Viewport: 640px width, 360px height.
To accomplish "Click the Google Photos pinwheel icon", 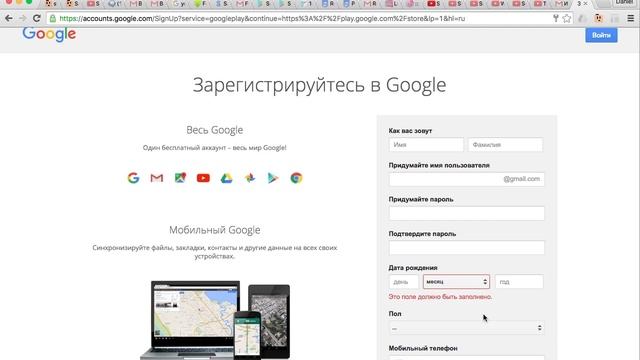I will 250,178.
